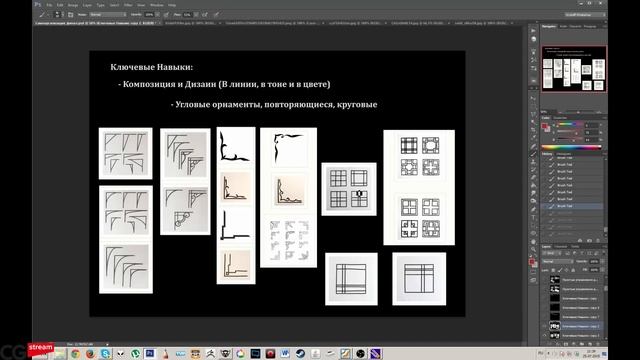The width and height of the screenshot is (640, 360).
Task: Click the Navigator zoom slider
Action: (x=578, y=112)
